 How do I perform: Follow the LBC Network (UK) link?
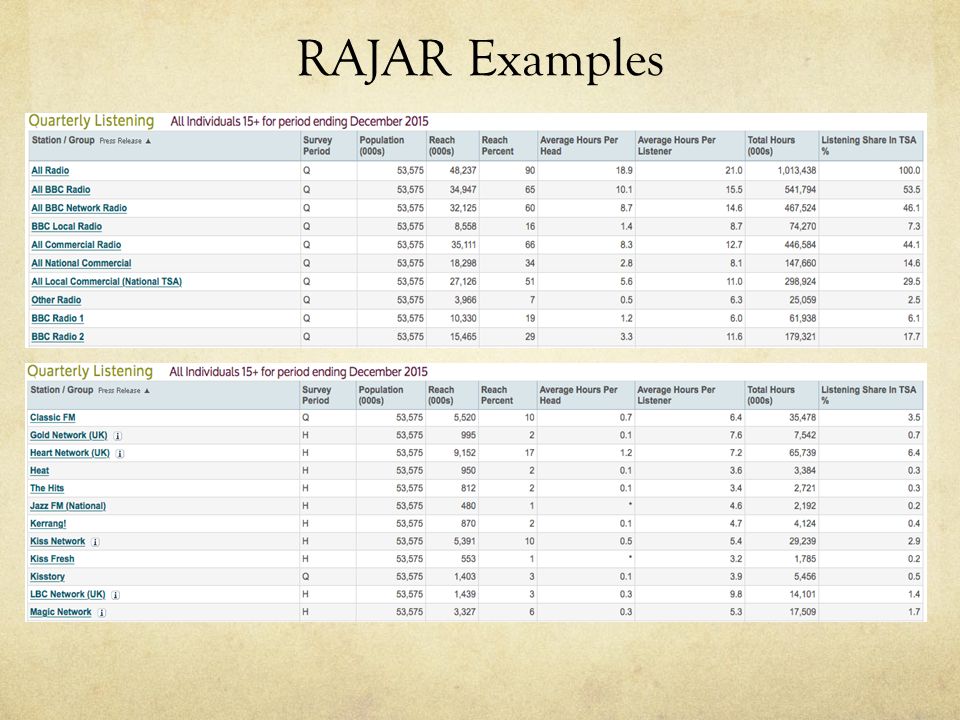[67, 594]
